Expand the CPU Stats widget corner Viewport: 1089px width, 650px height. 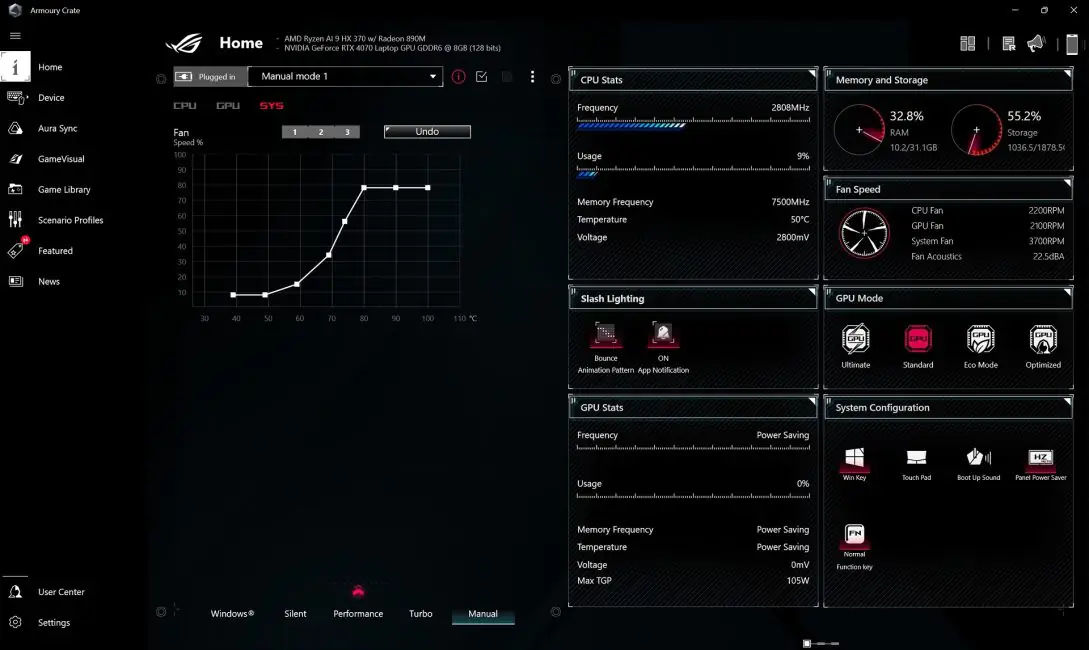(x=811, y=74)
